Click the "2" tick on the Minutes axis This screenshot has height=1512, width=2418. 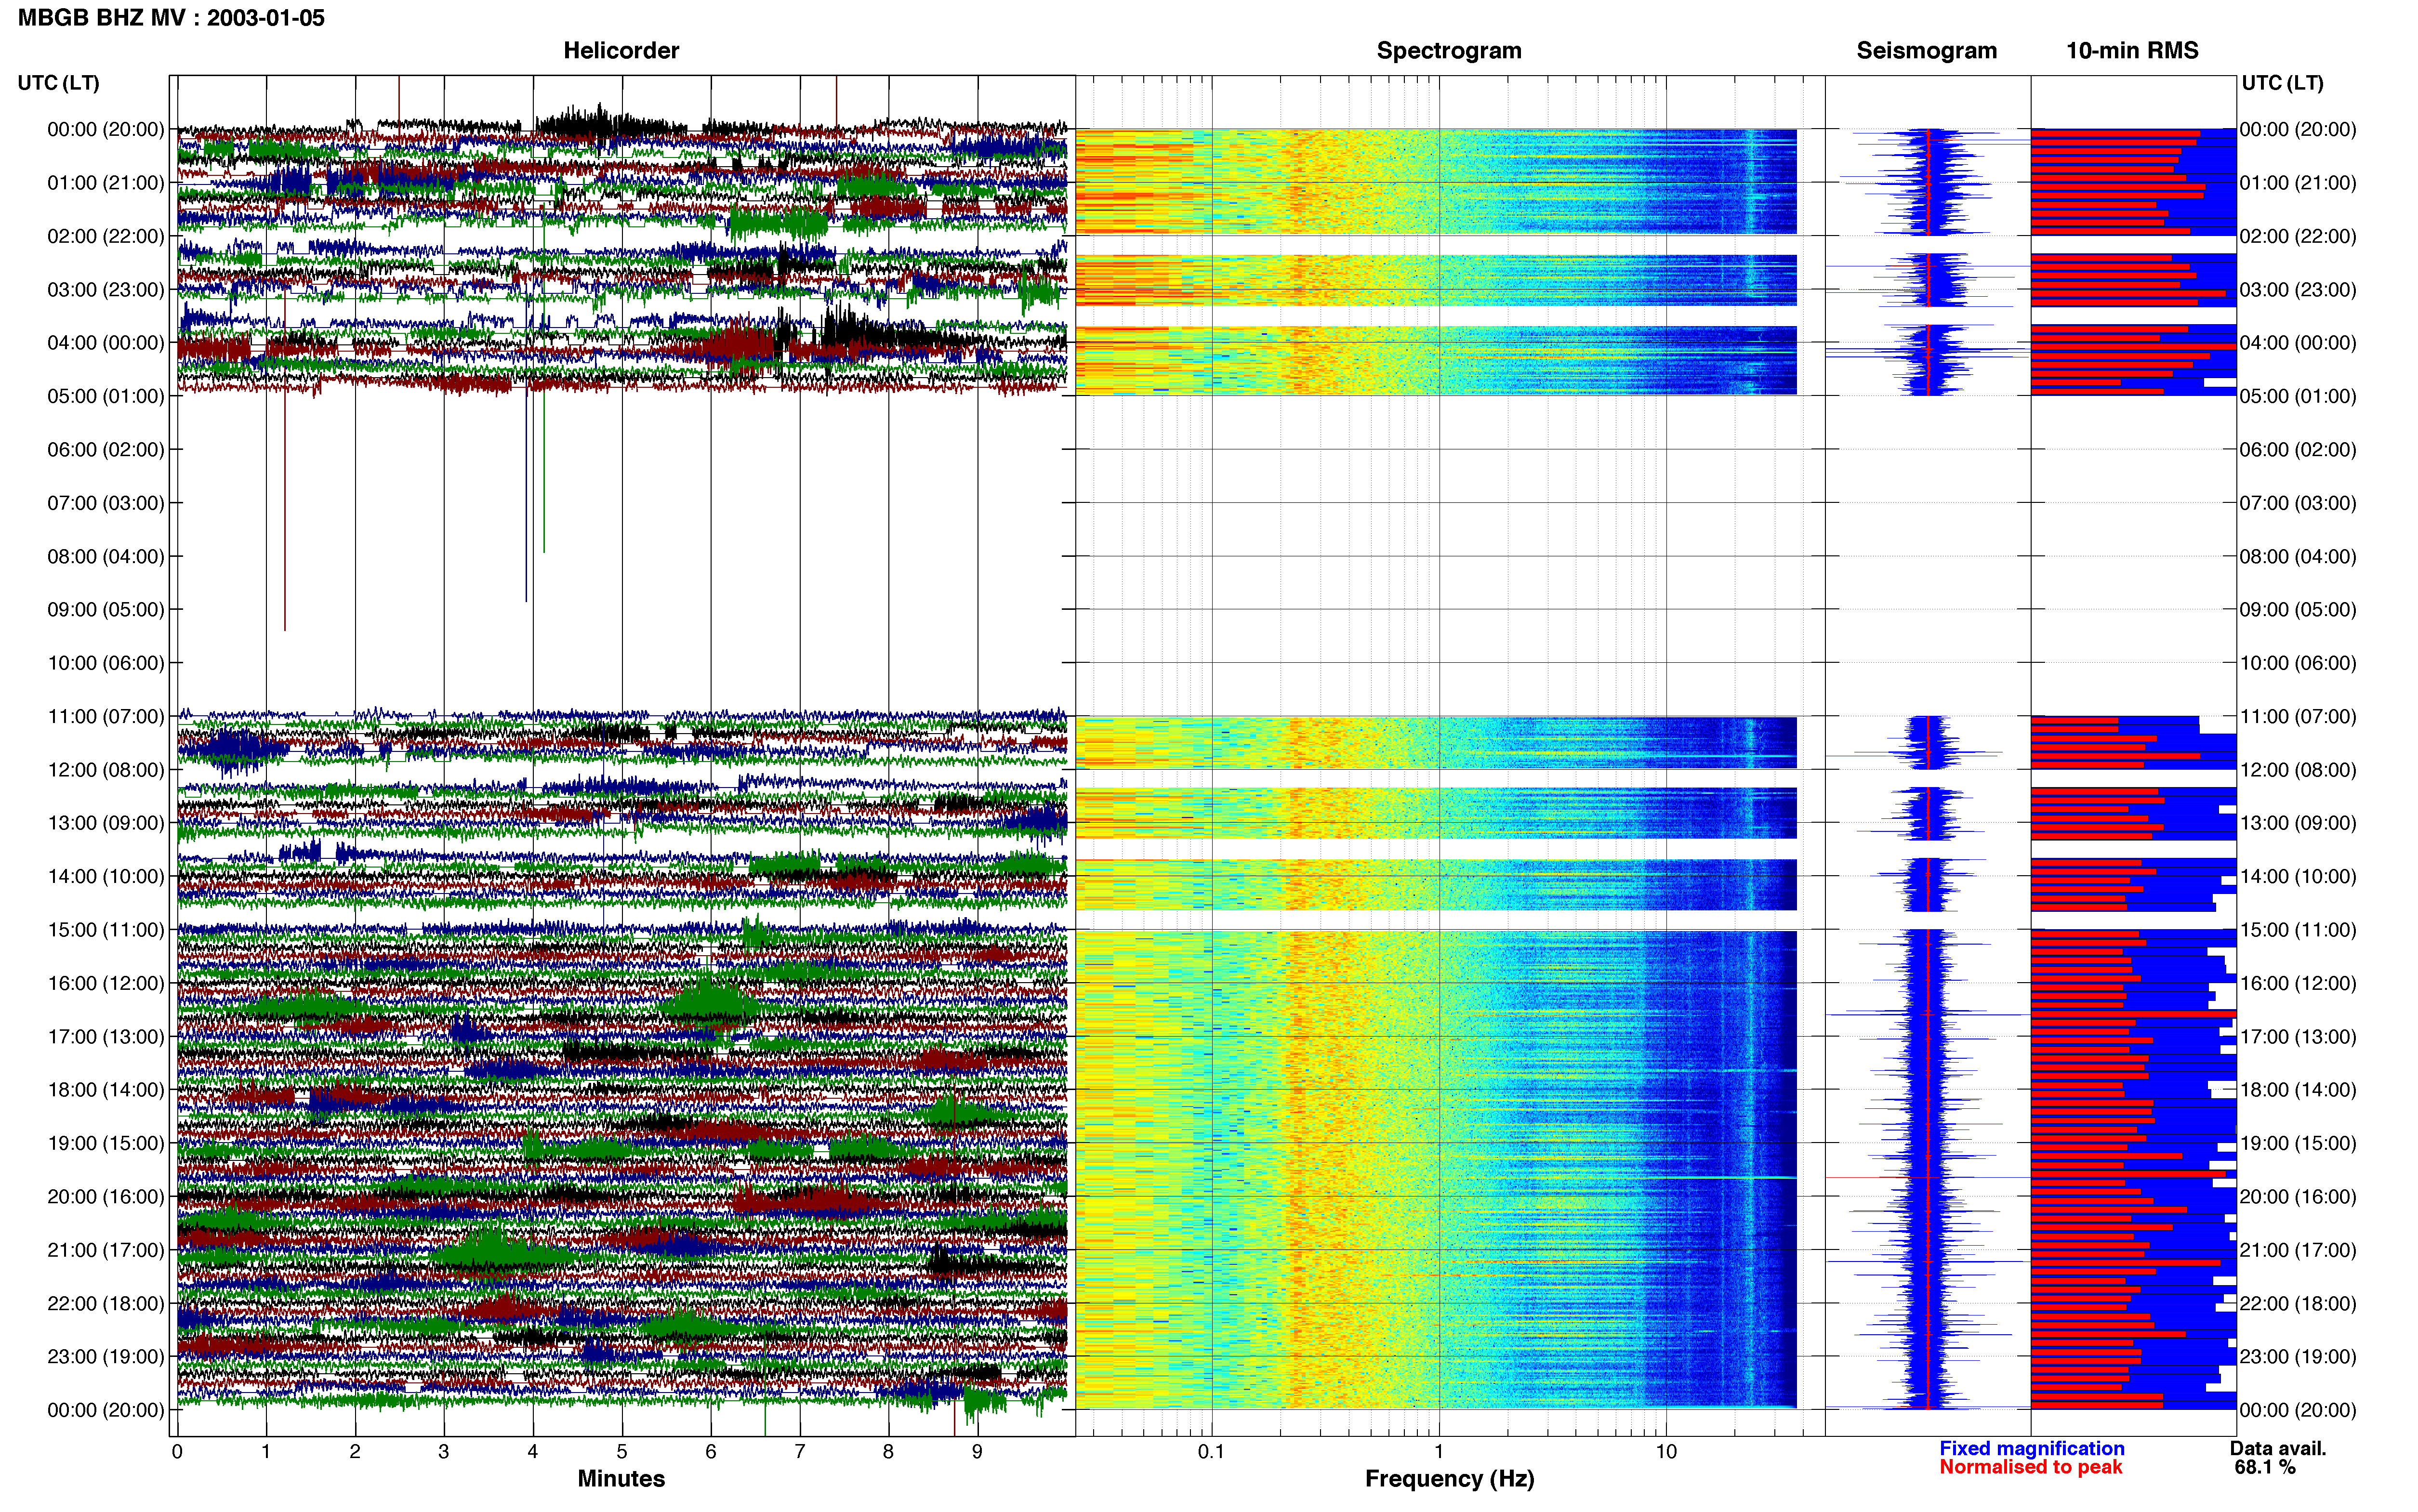[355, 1452]
